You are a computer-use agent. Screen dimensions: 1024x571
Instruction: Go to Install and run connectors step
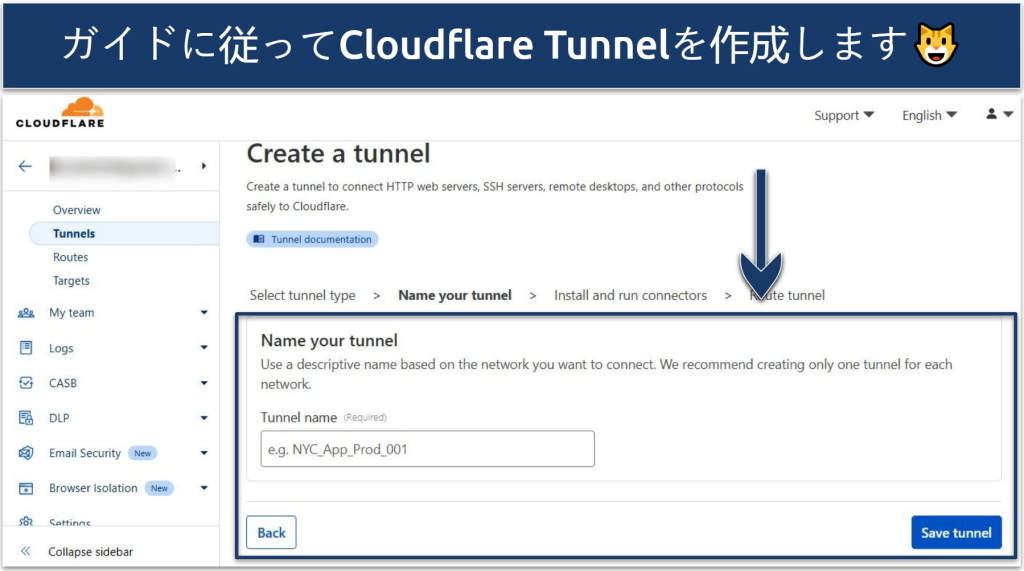coord(630,295)
